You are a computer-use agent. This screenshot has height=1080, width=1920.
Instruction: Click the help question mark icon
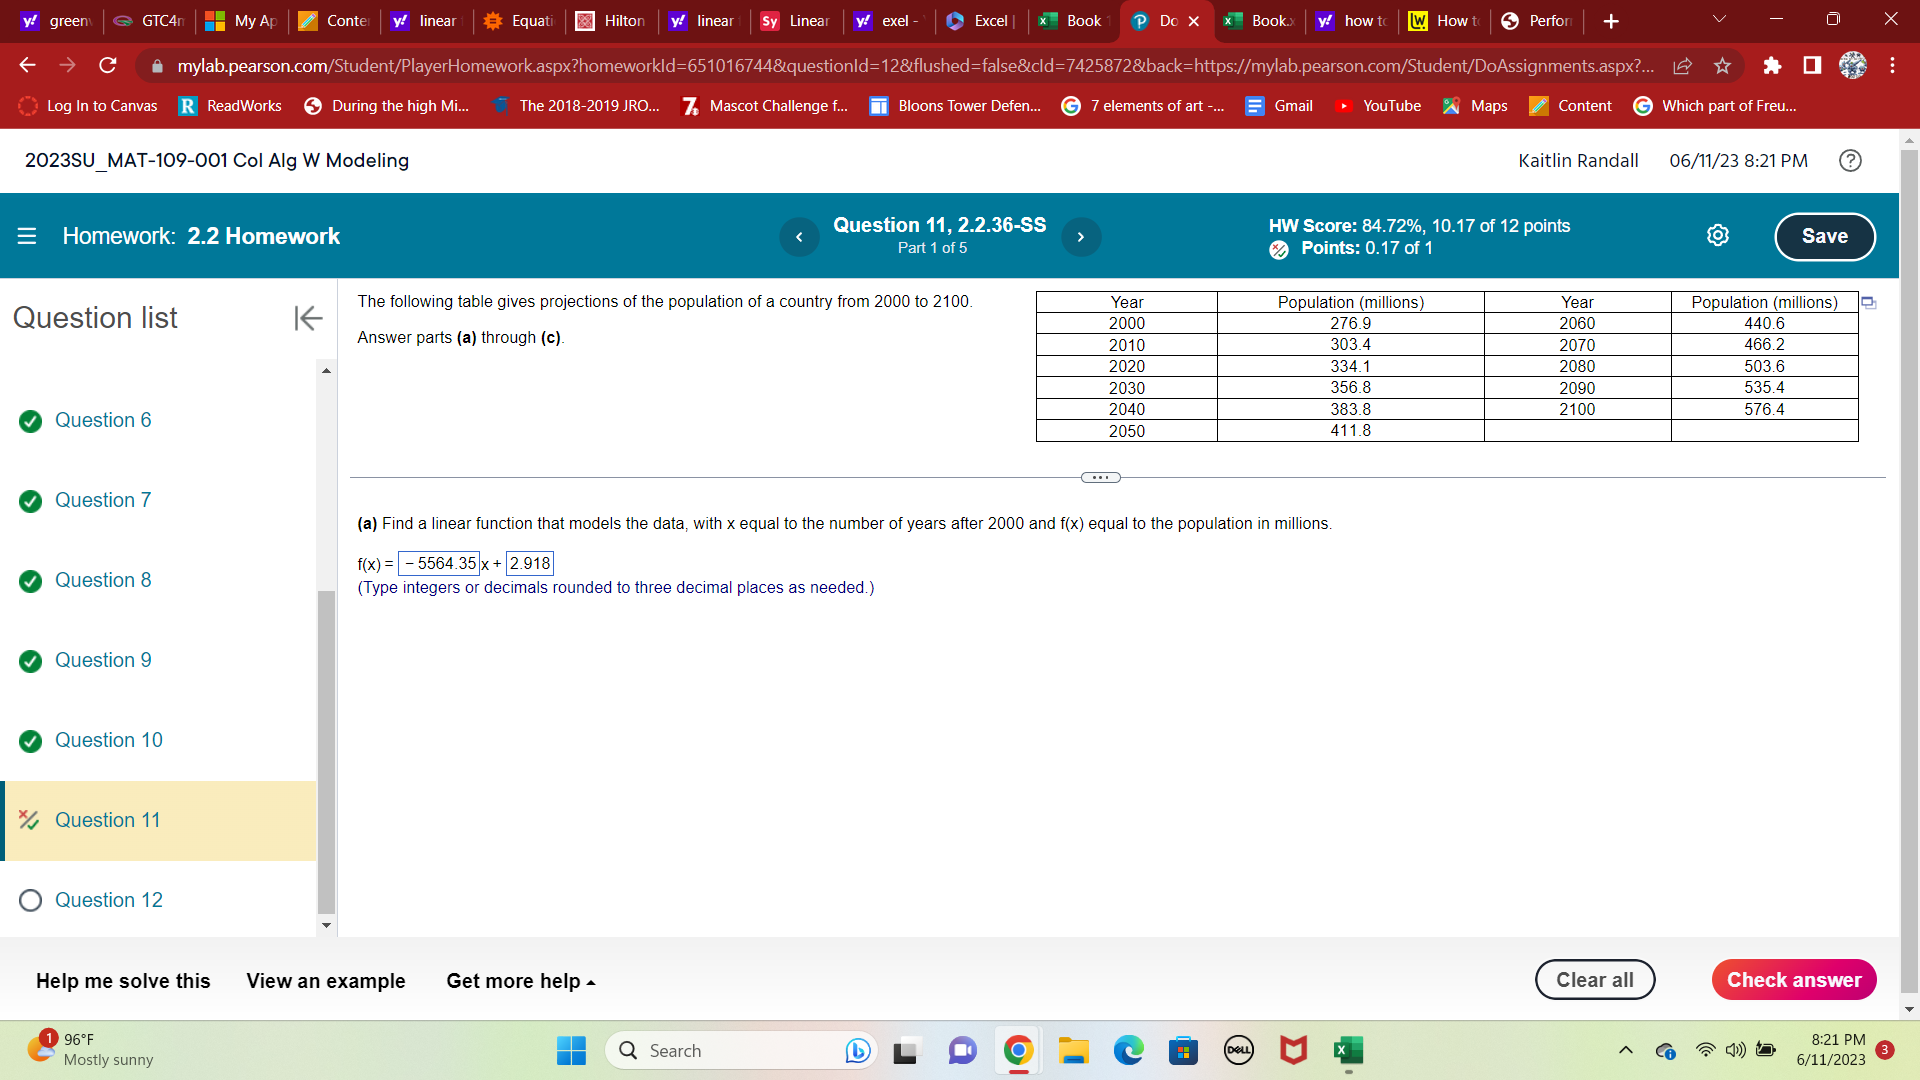(1850, 161)
